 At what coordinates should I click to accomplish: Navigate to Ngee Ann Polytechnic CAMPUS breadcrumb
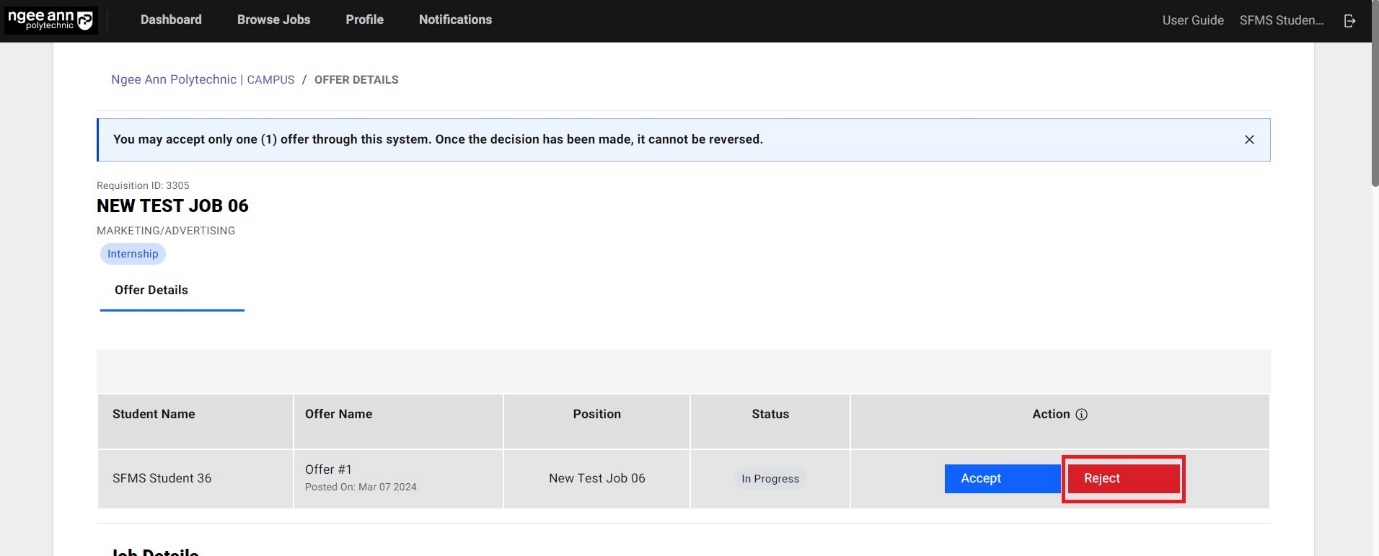click(x=203, y=80)
